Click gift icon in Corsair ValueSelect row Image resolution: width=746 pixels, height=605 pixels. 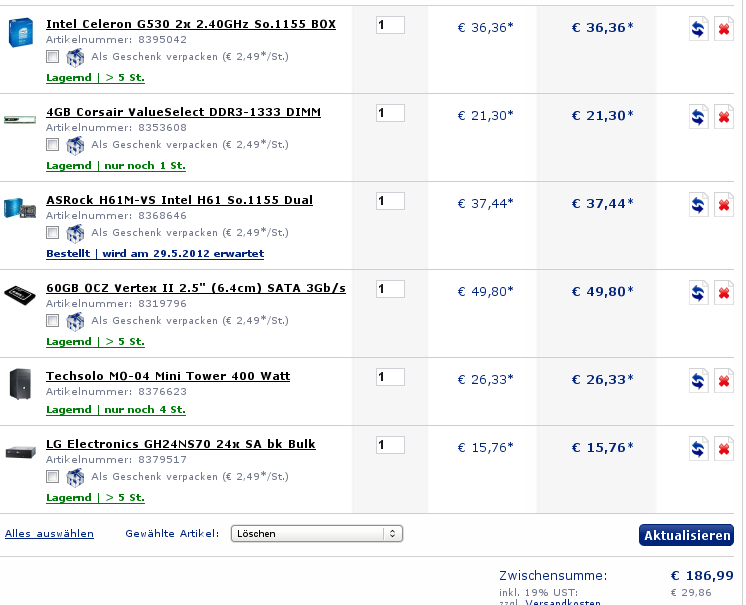click(75, 146)
